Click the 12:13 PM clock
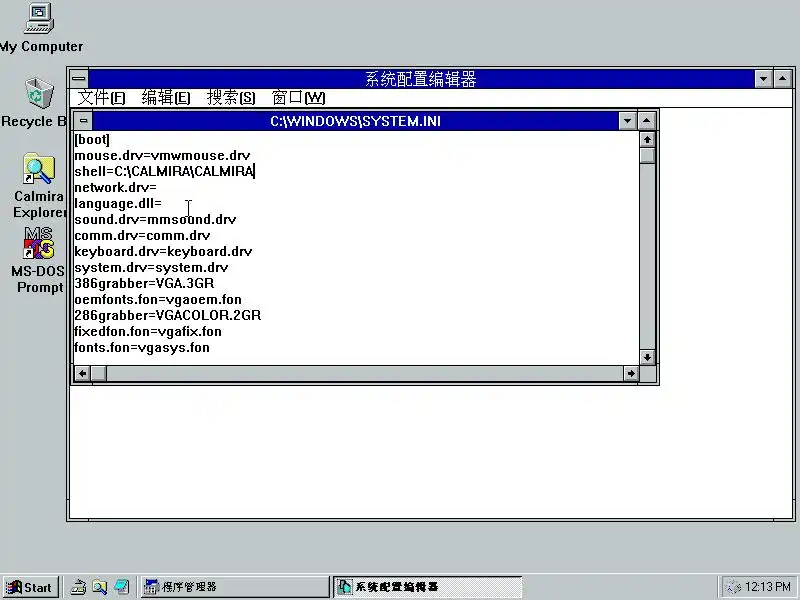The width and height of the screenshot is (800, 600). [767, 587]
